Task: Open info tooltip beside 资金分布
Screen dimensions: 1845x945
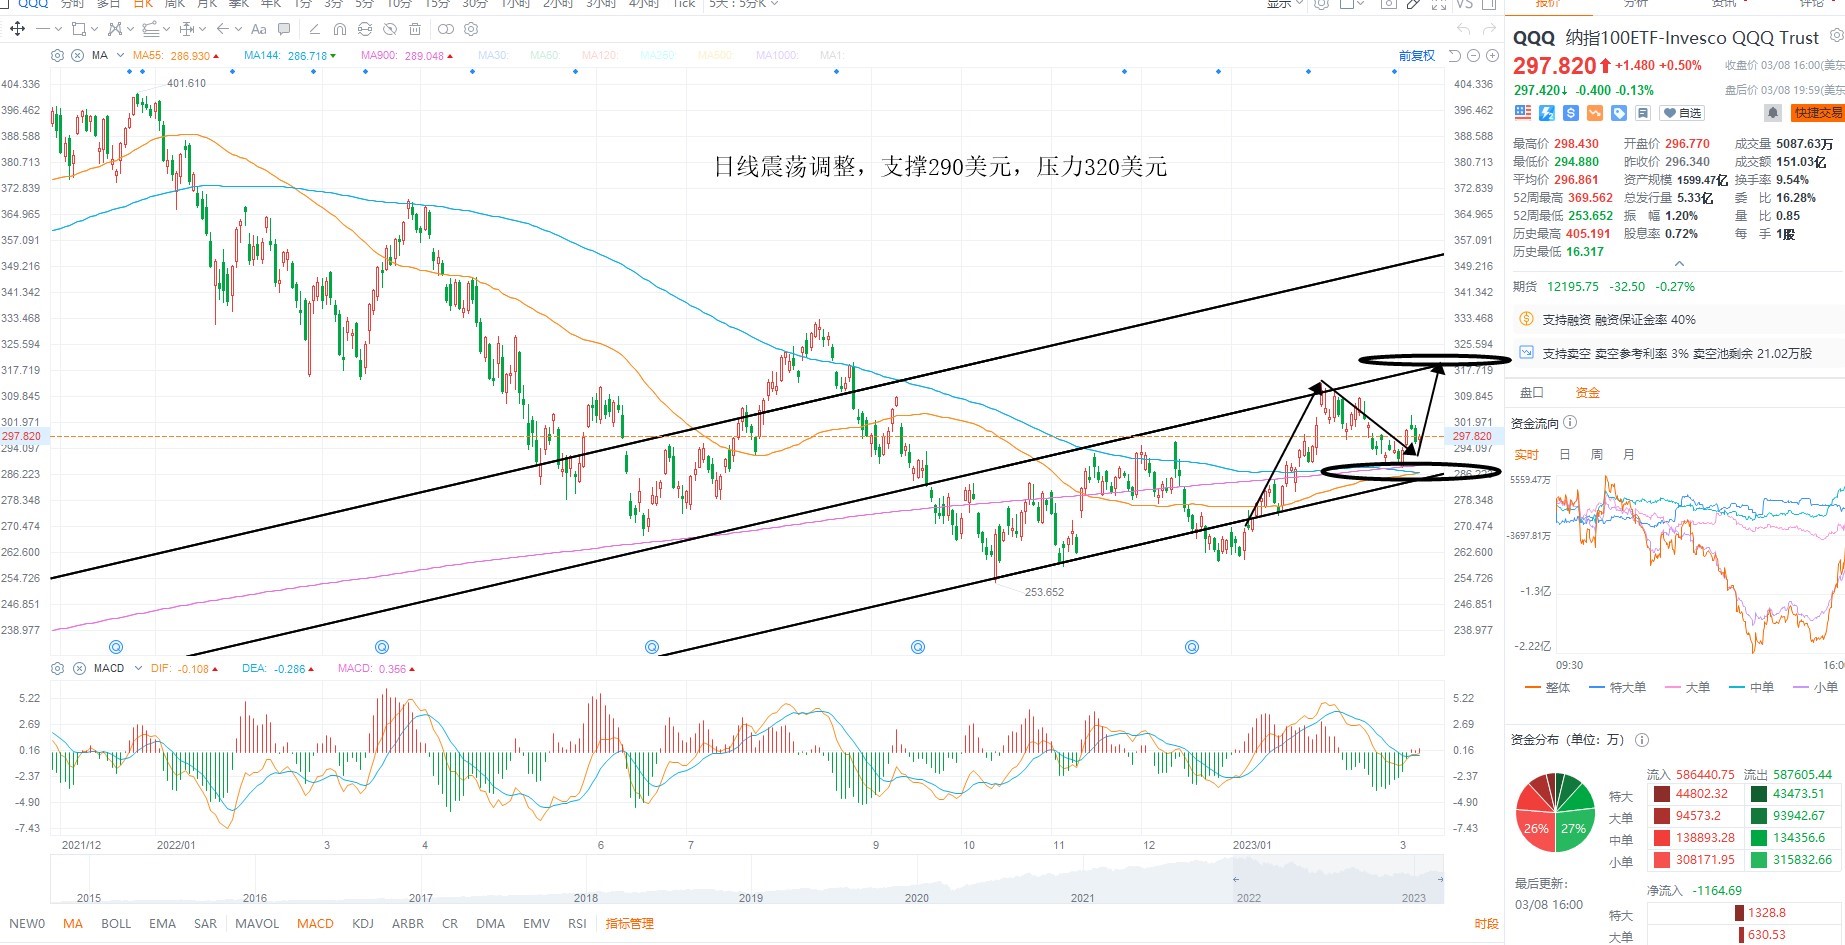Action: pos(1642,740)
